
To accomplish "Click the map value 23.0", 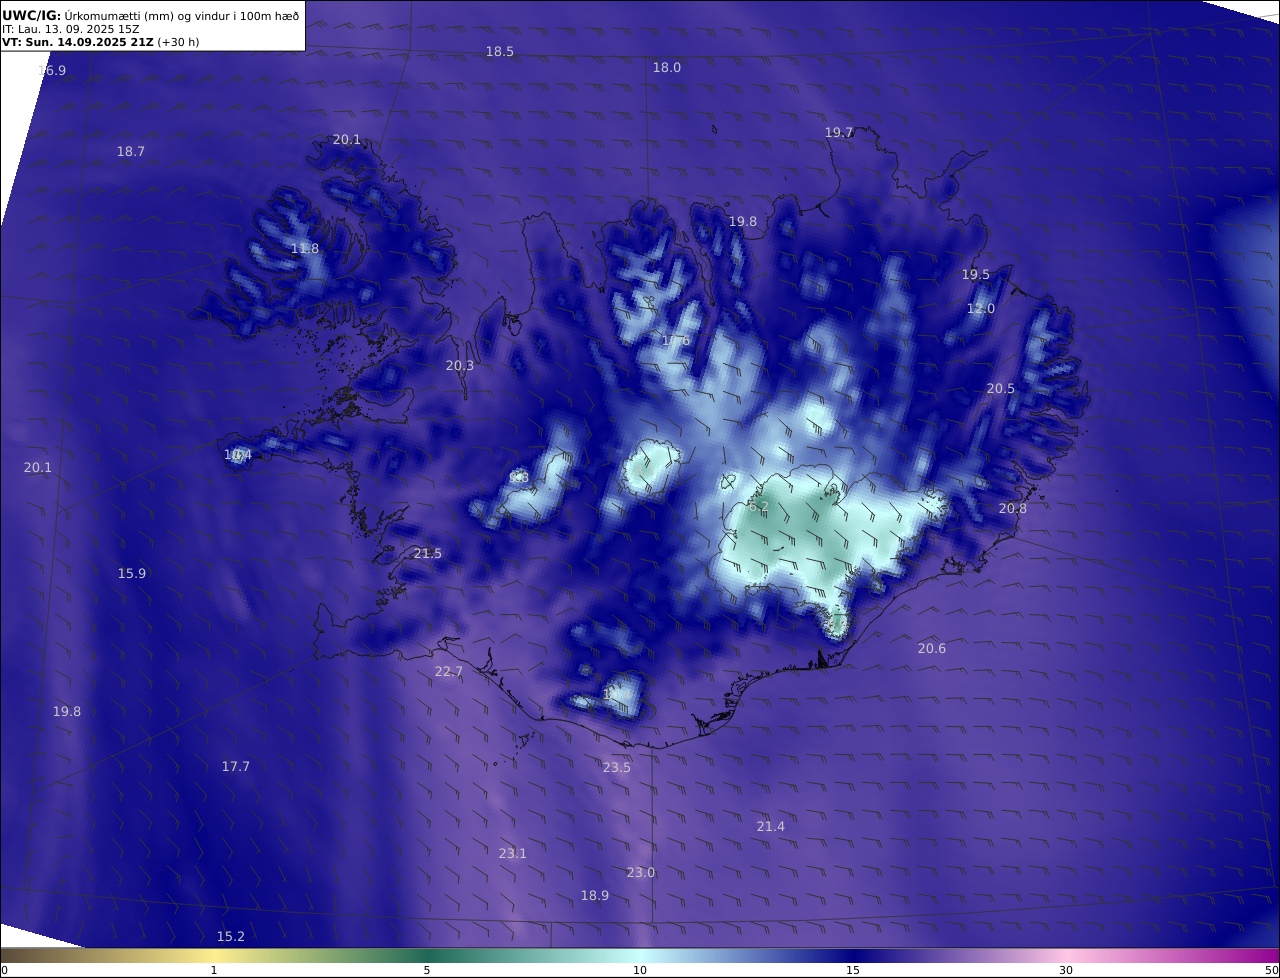I will pyautogui.click(x=641, y=873).
